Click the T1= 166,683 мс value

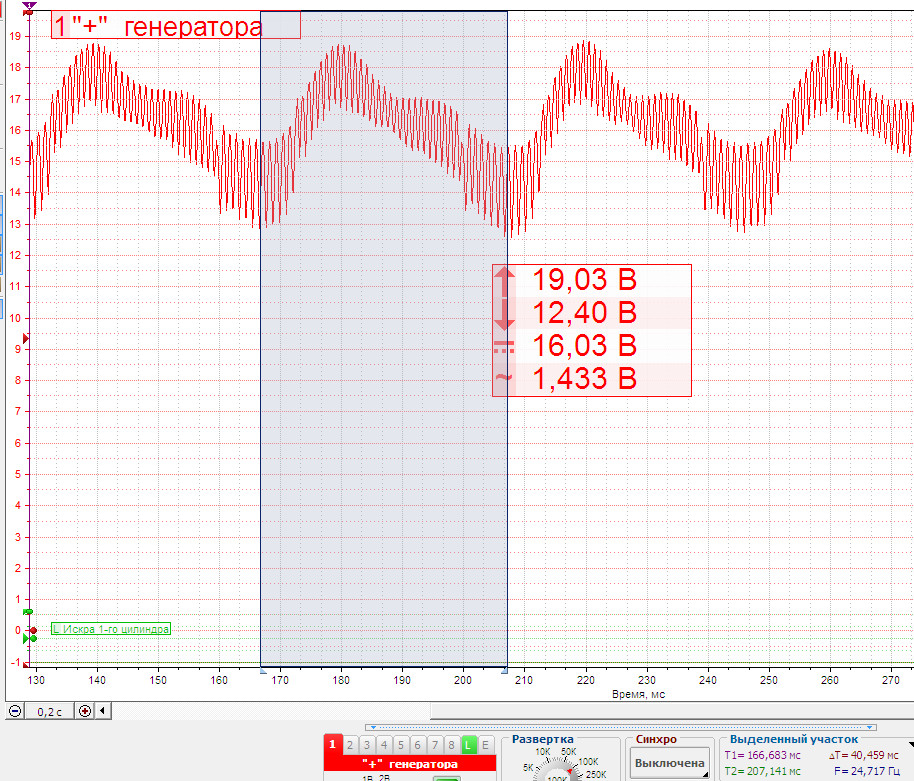(762, 755)
